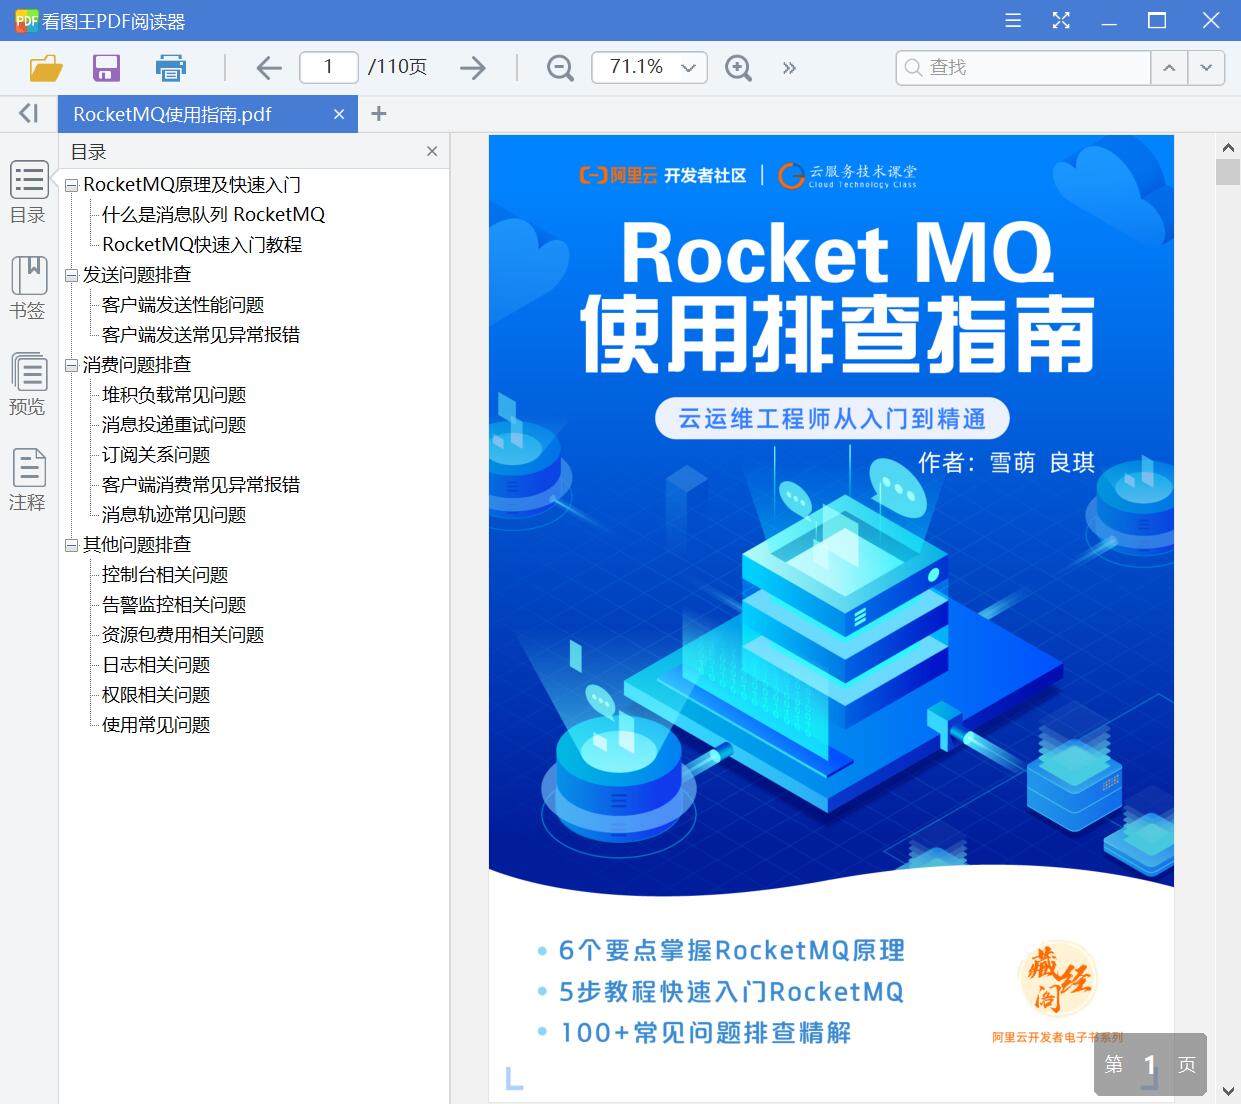Open 客户端发送性能问题 section
Screen dimensions: 1241x1104
(183, 305)
